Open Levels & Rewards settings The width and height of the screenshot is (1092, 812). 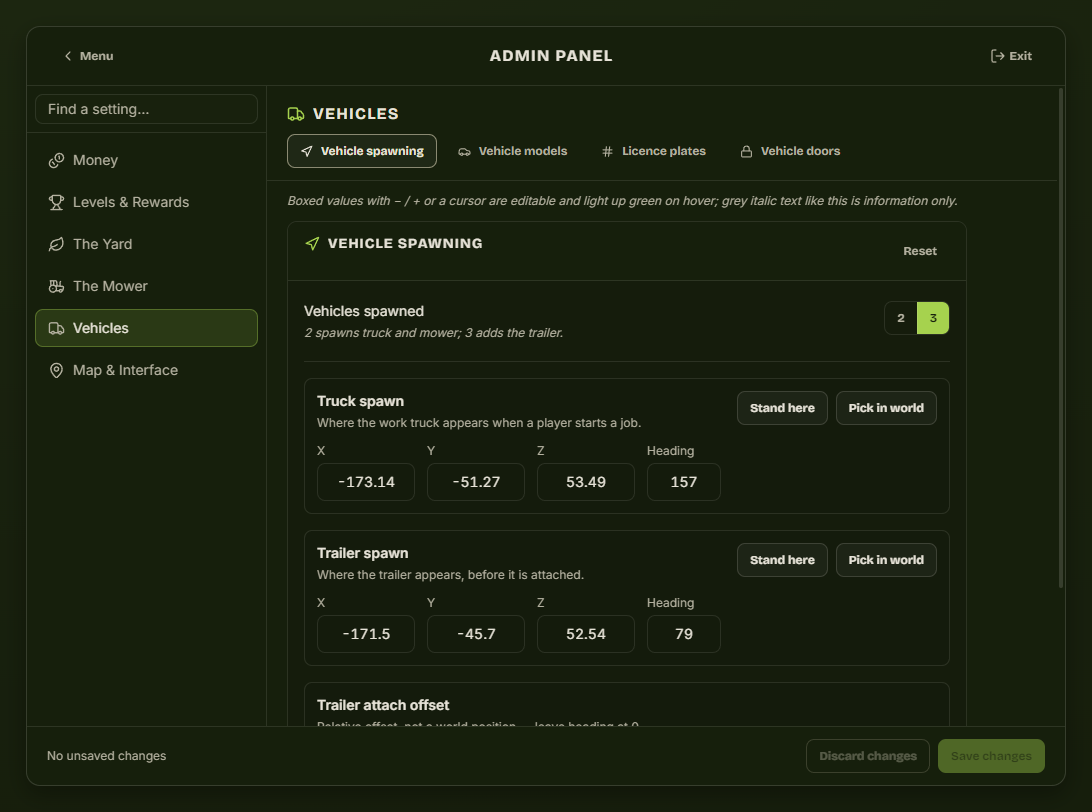[146, 202]
